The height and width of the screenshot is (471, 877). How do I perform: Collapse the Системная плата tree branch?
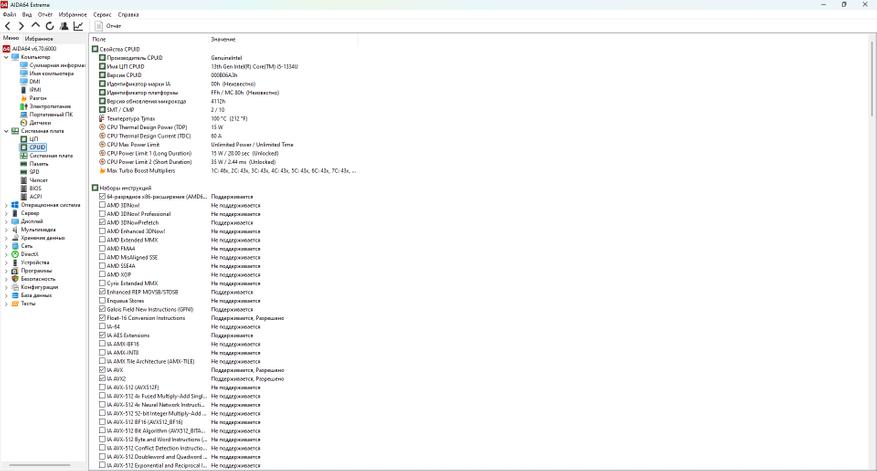click(6, 131)
